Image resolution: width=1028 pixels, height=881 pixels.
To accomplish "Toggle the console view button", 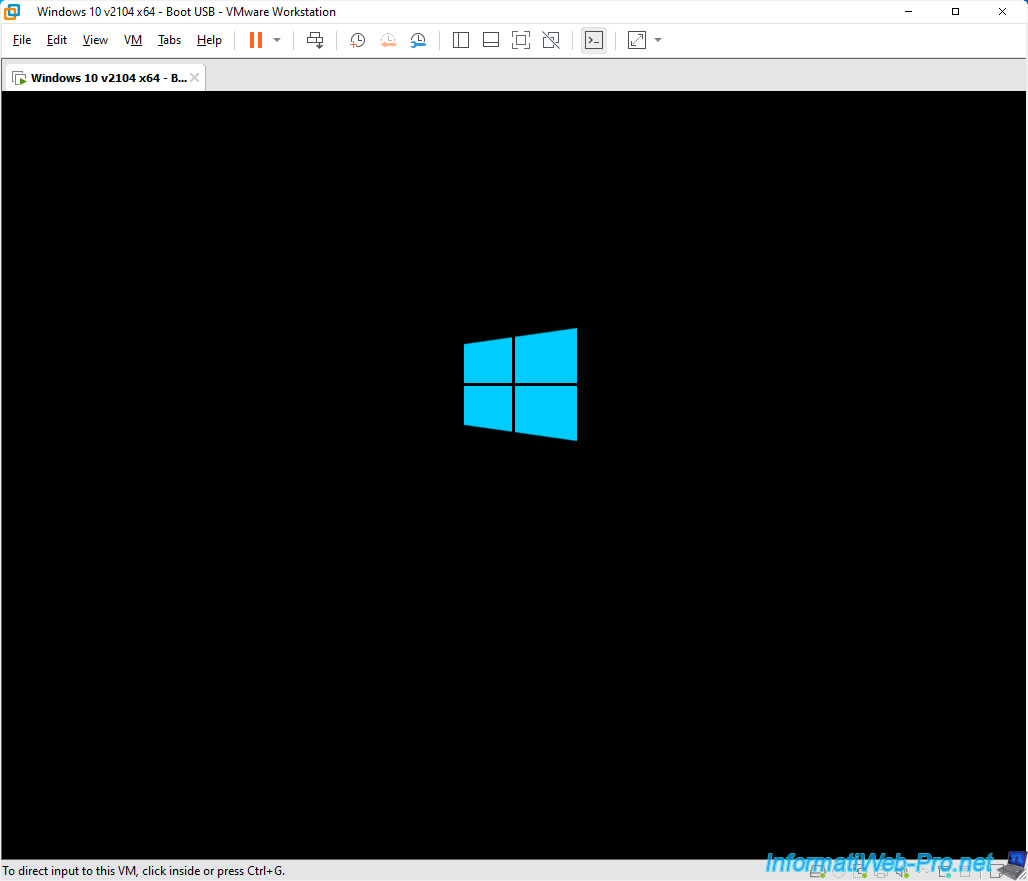I will [594, 40].
